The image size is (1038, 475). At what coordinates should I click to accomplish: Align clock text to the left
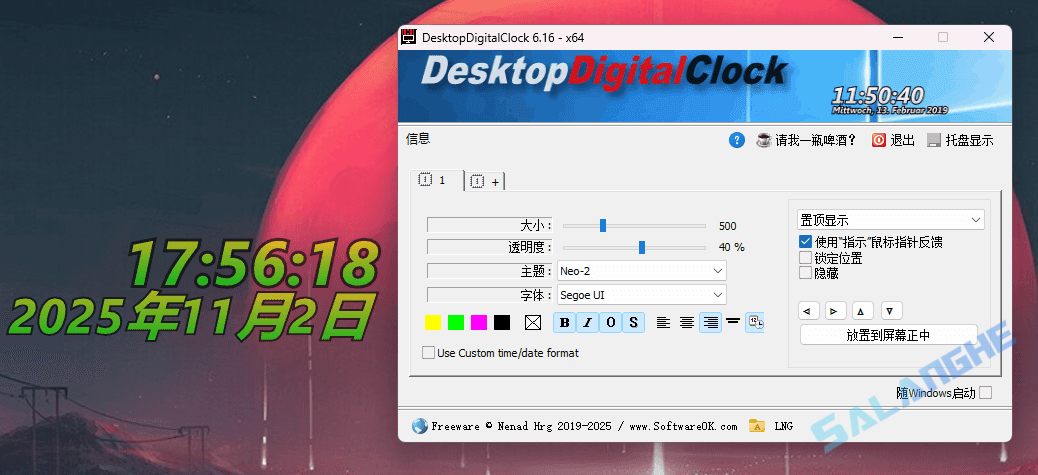(663, 322)
